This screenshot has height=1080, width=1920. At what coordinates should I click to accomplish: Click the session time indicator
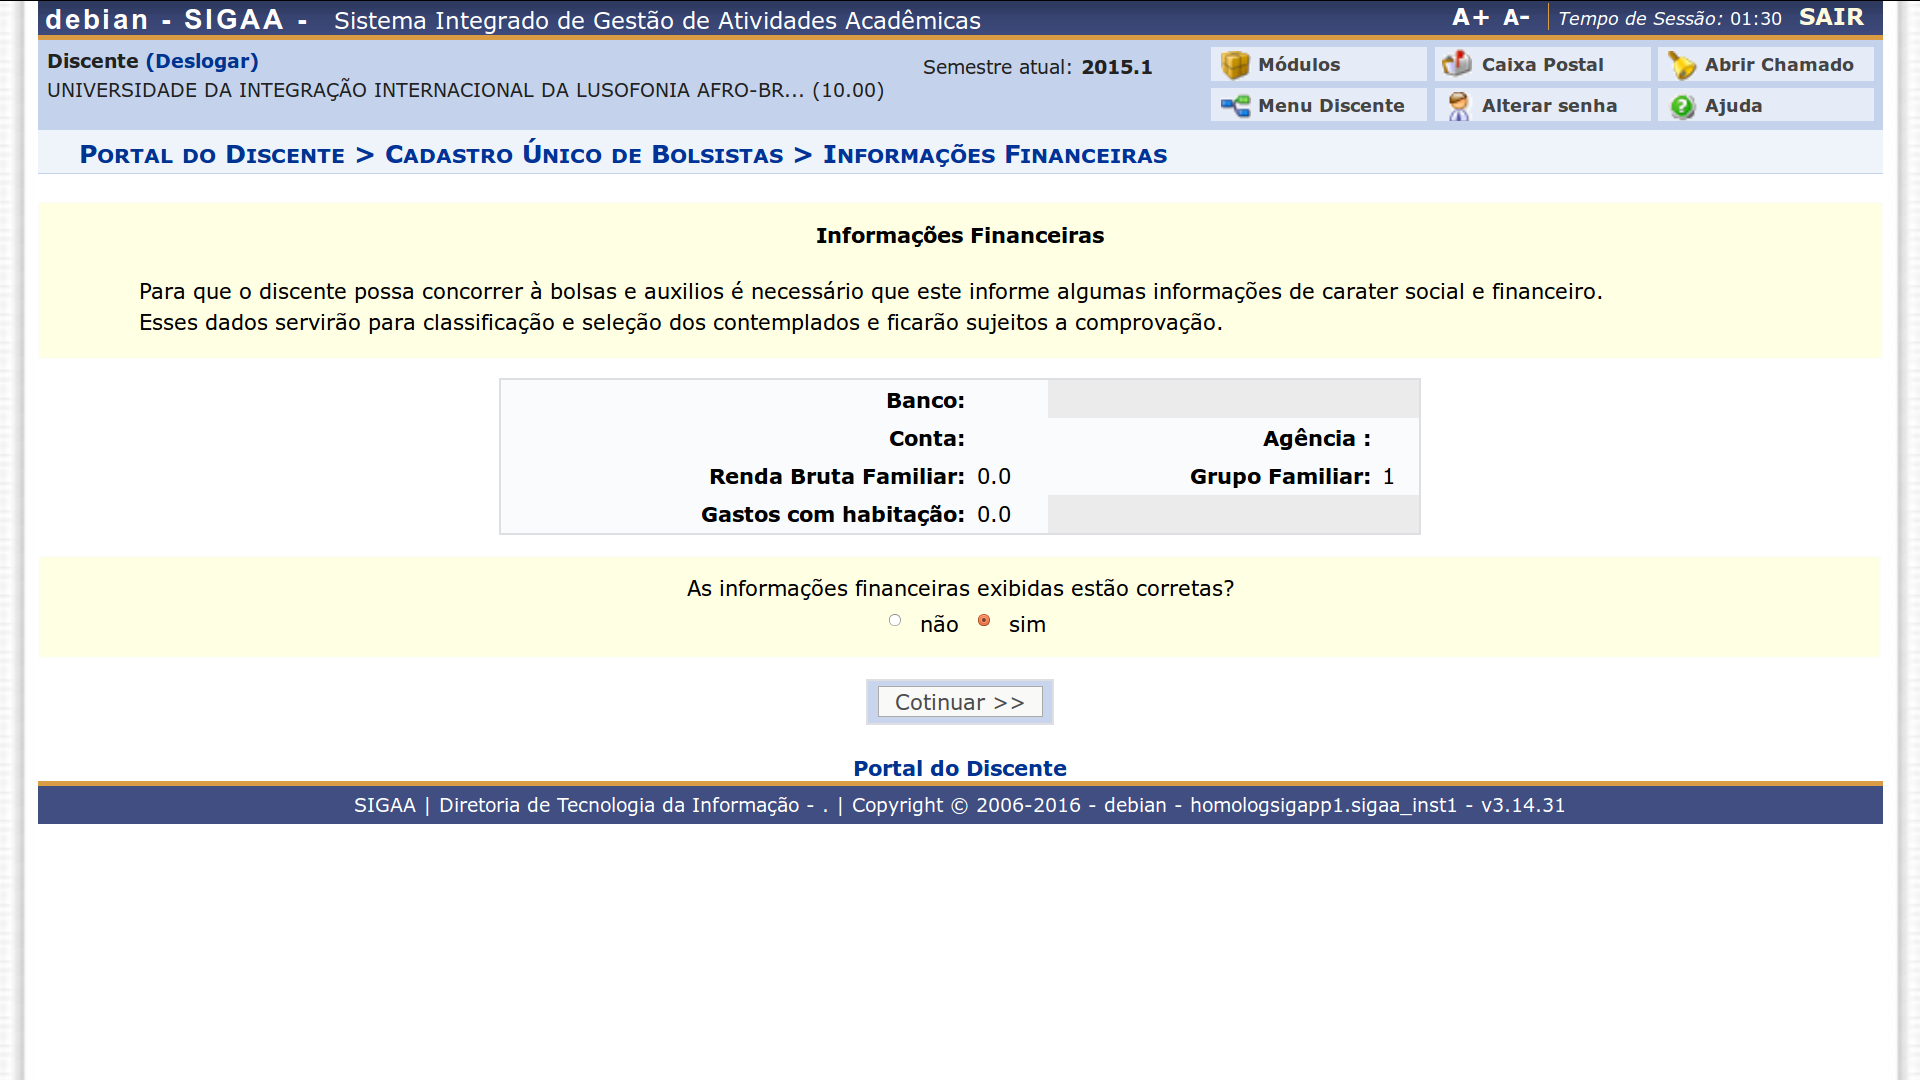click(1669, 19)
